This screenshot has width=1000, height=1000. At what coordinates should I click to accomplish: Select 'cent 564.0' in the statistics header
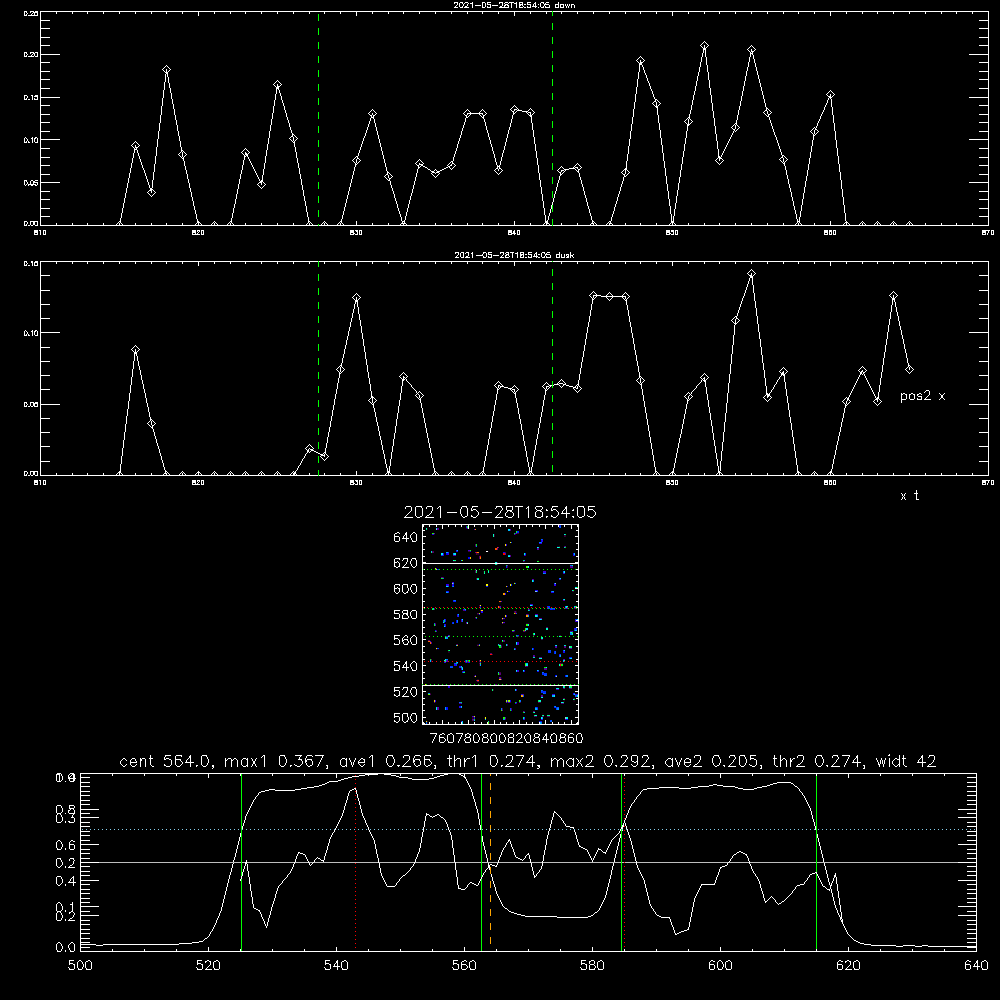click(x=165, y=761)
